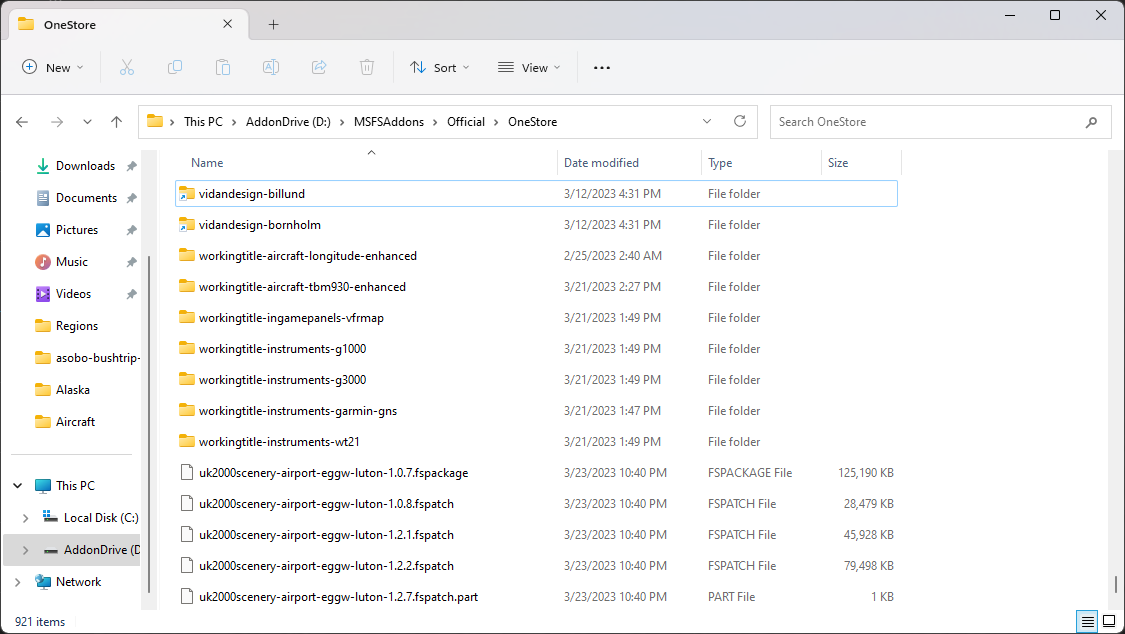Go forward with the right arrow

57,122
